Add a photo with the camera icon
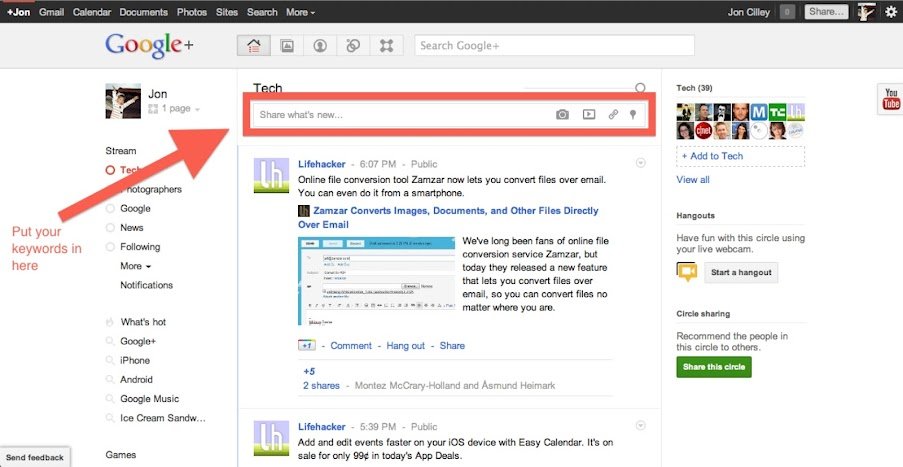This screenshot has width=903, height=467. 562,115
